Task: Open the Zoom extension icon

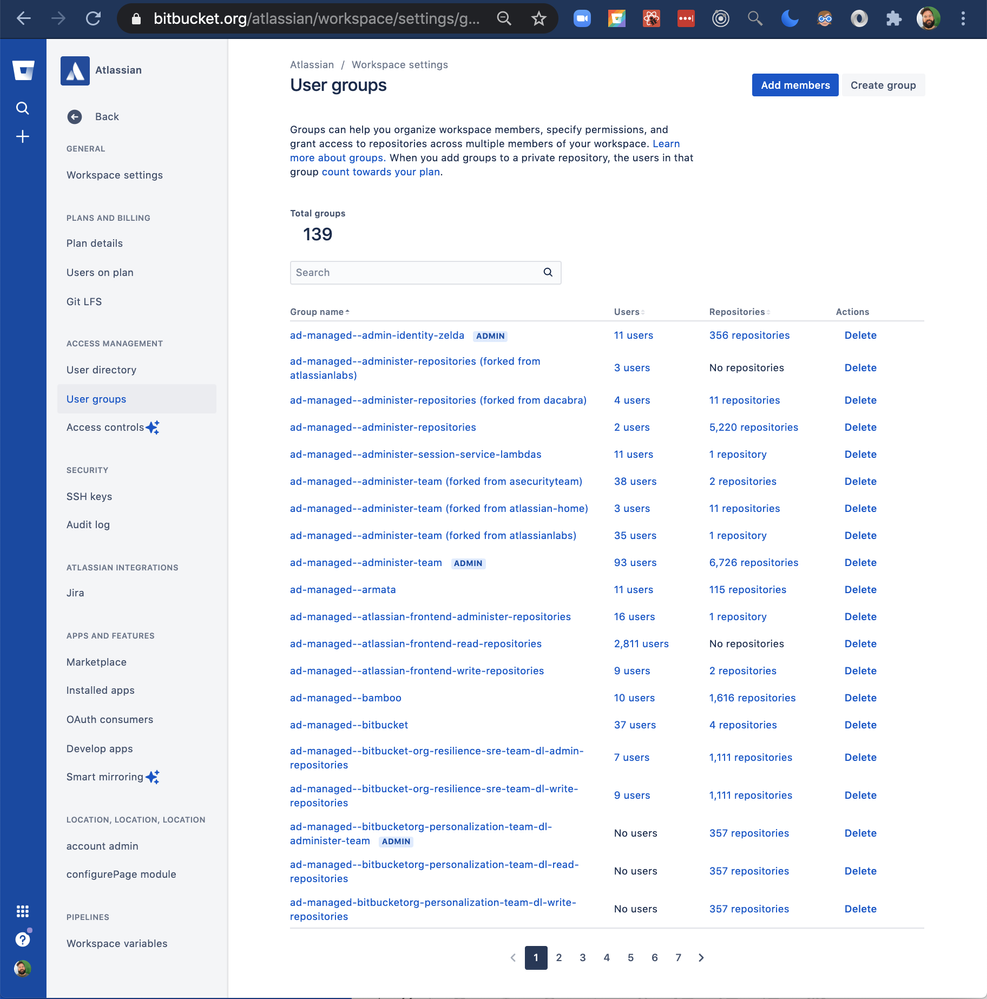Action: tap(582, 18)
